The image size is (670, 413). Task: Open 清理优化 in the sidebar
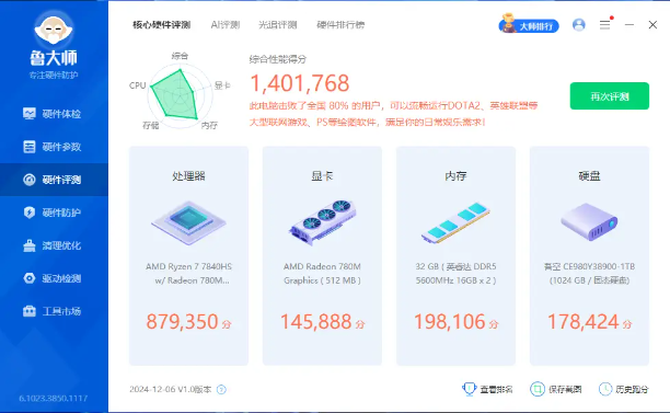click(54, 245)
